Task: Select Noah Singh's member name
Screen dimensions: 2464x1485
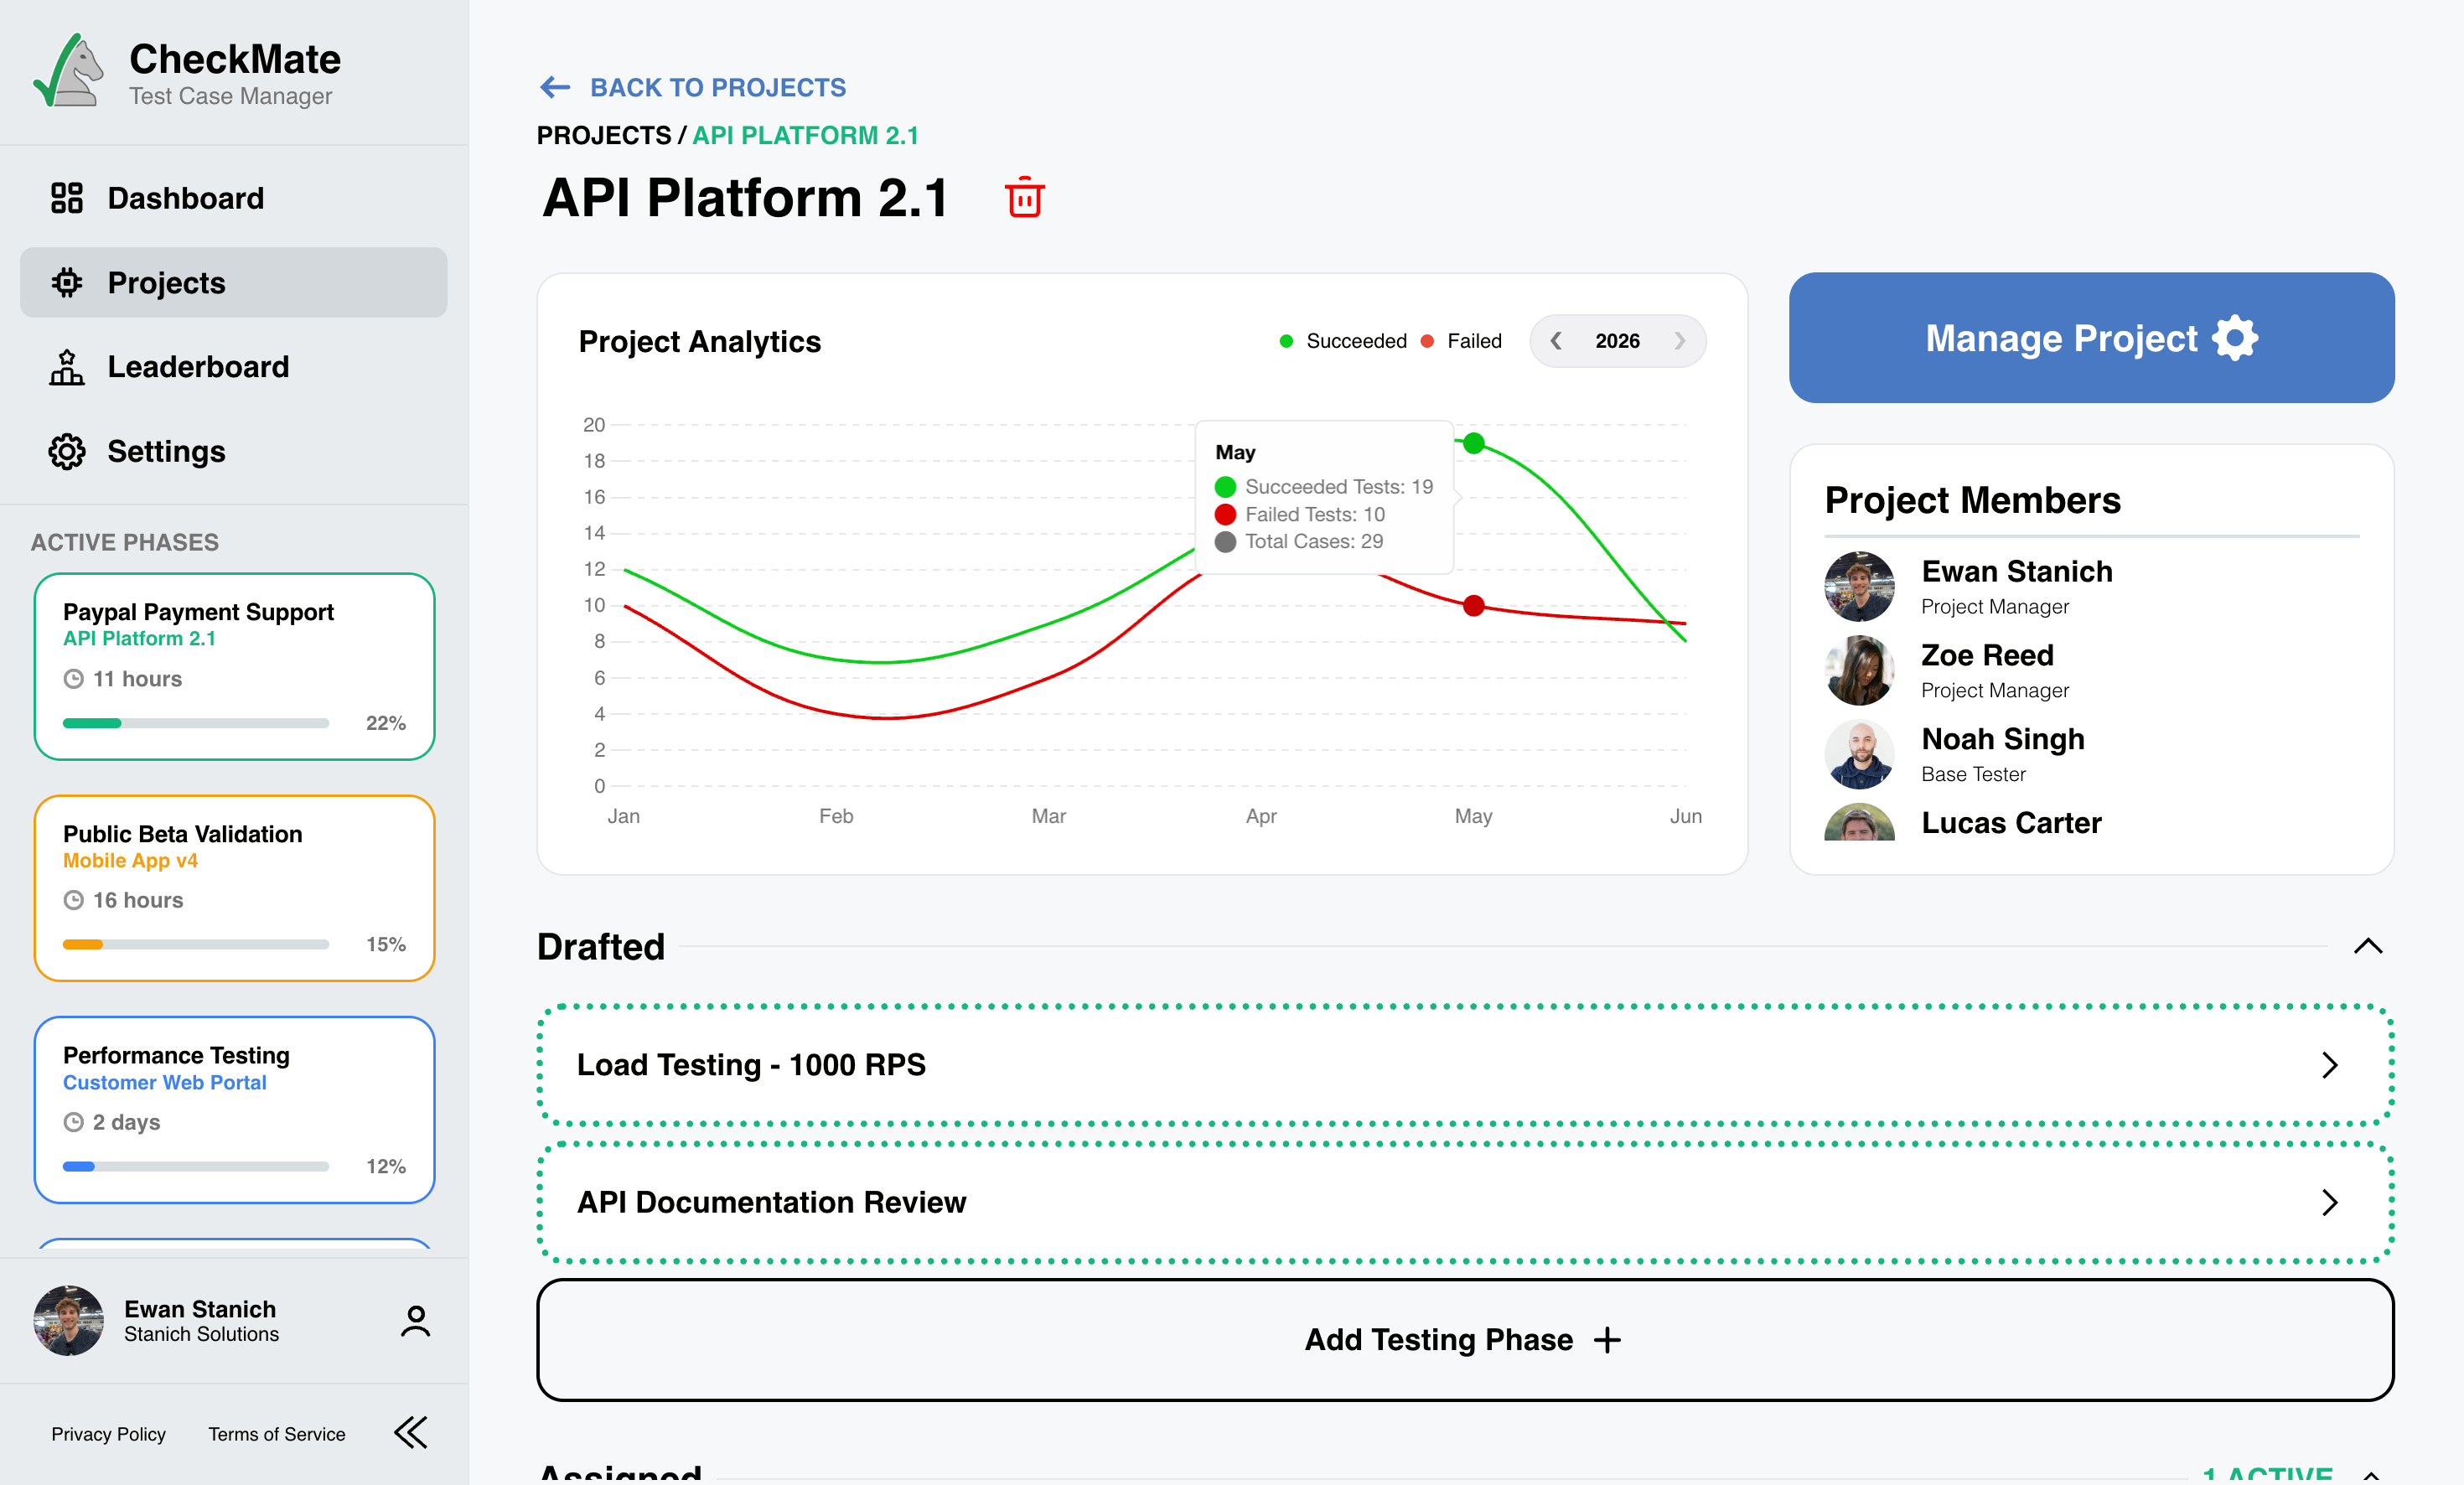Action: (x=2002, y=739)
